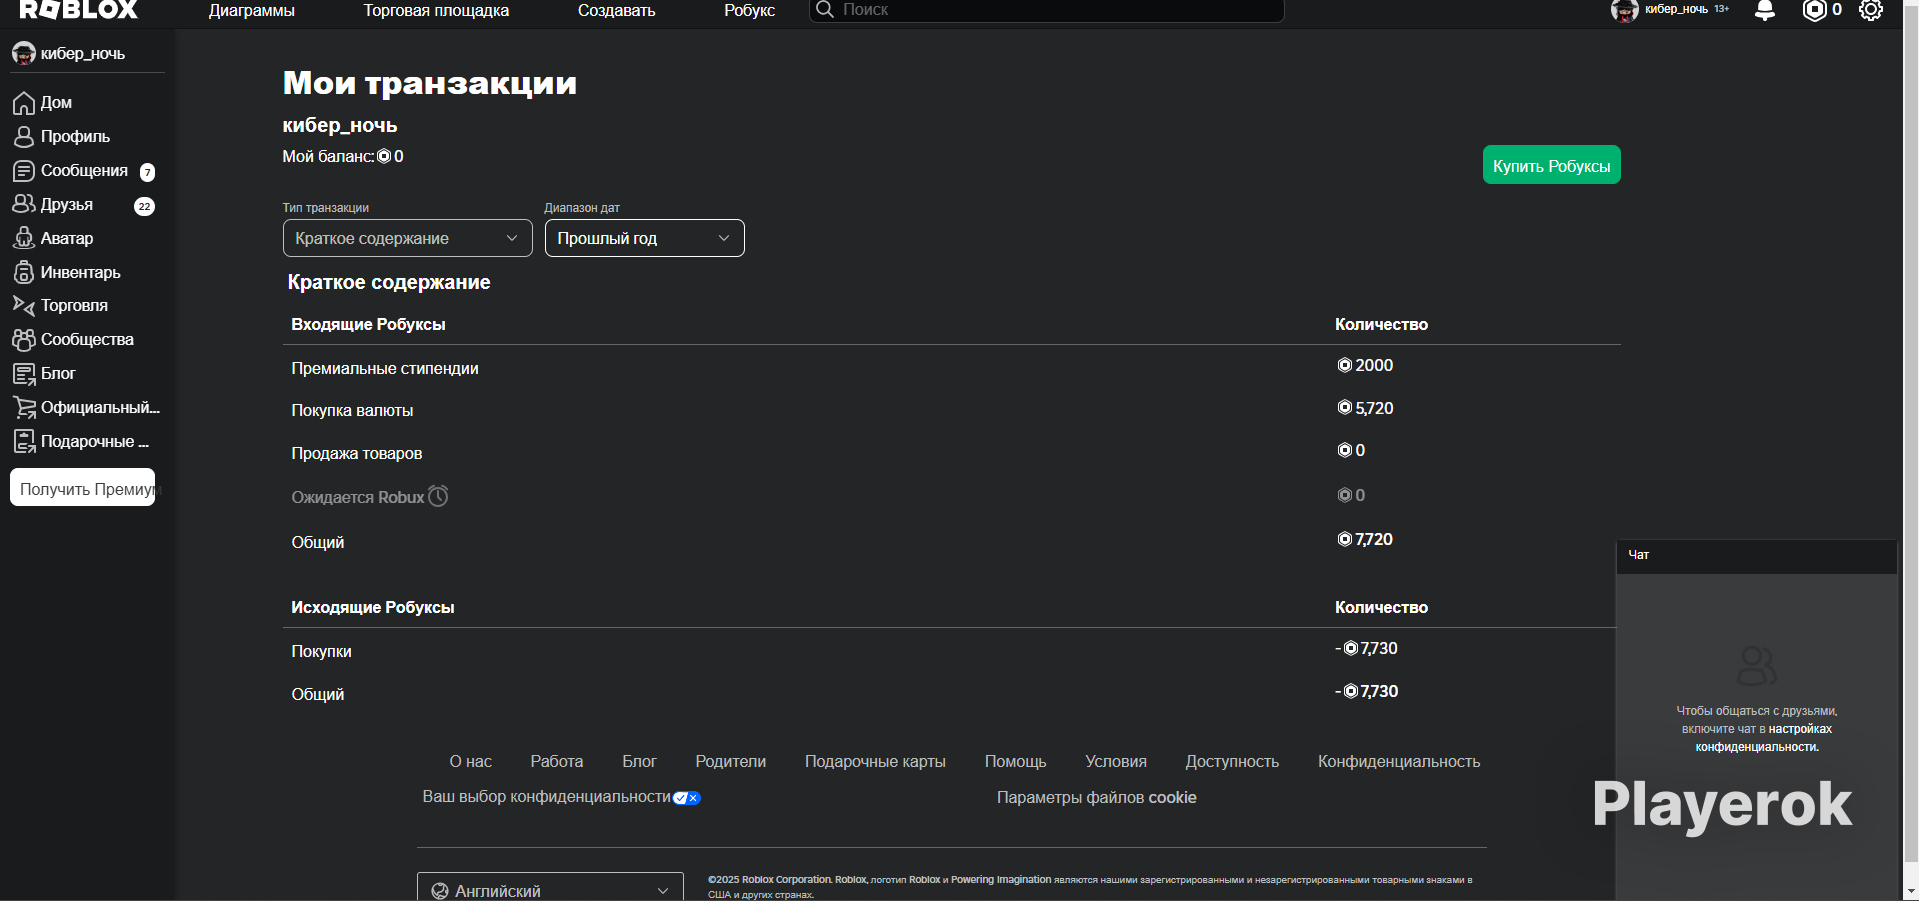Click the Исходящие Робуксы table heading

pos(373,607)
